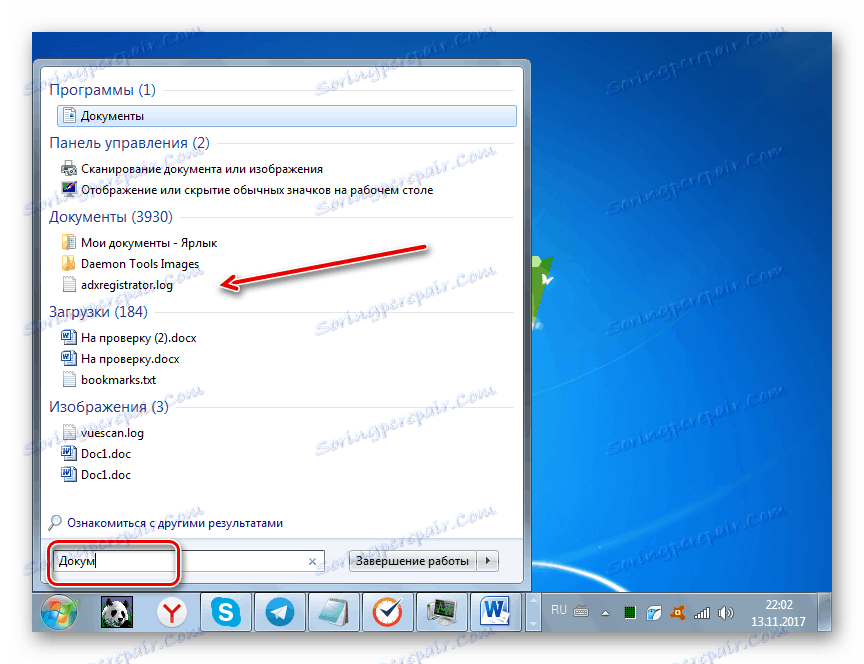
Task: Clear the search box with X
Action: 312,561
